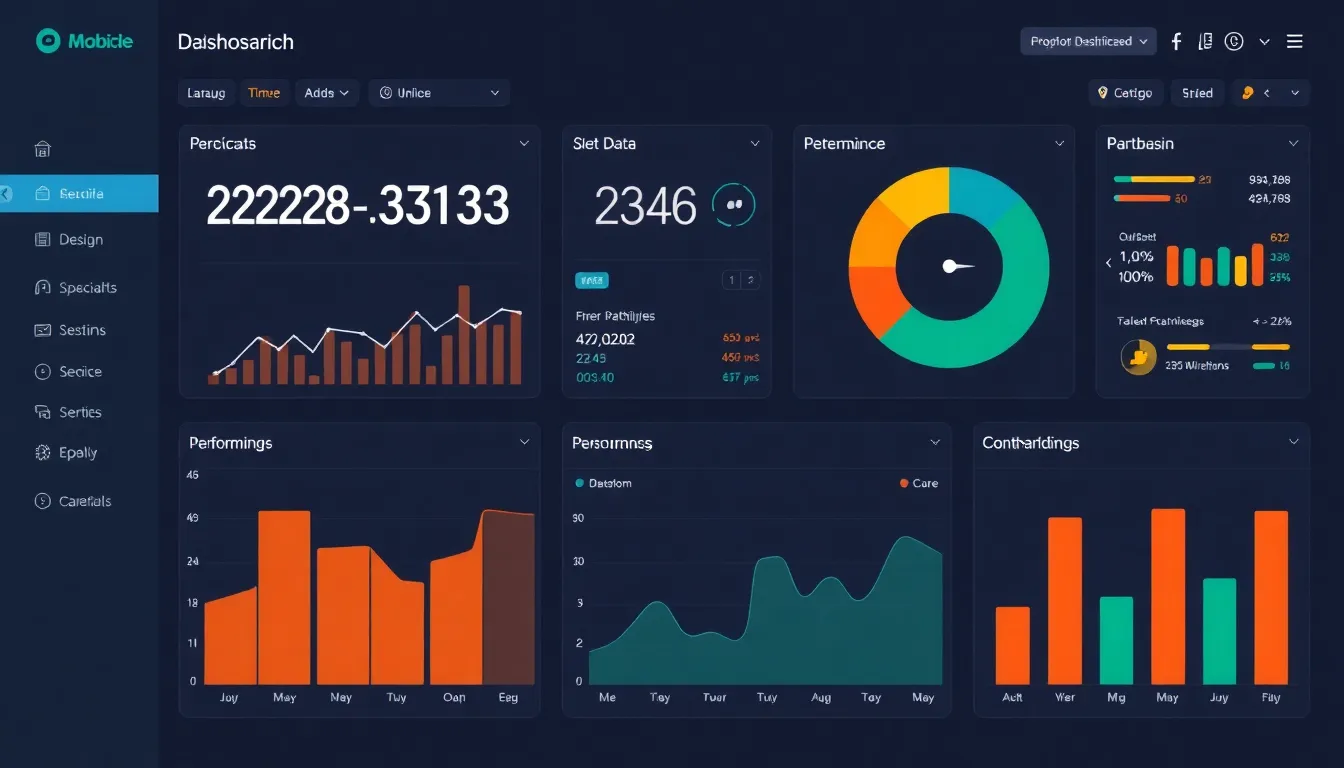Click the Epally gear icon

coord(42,453)
